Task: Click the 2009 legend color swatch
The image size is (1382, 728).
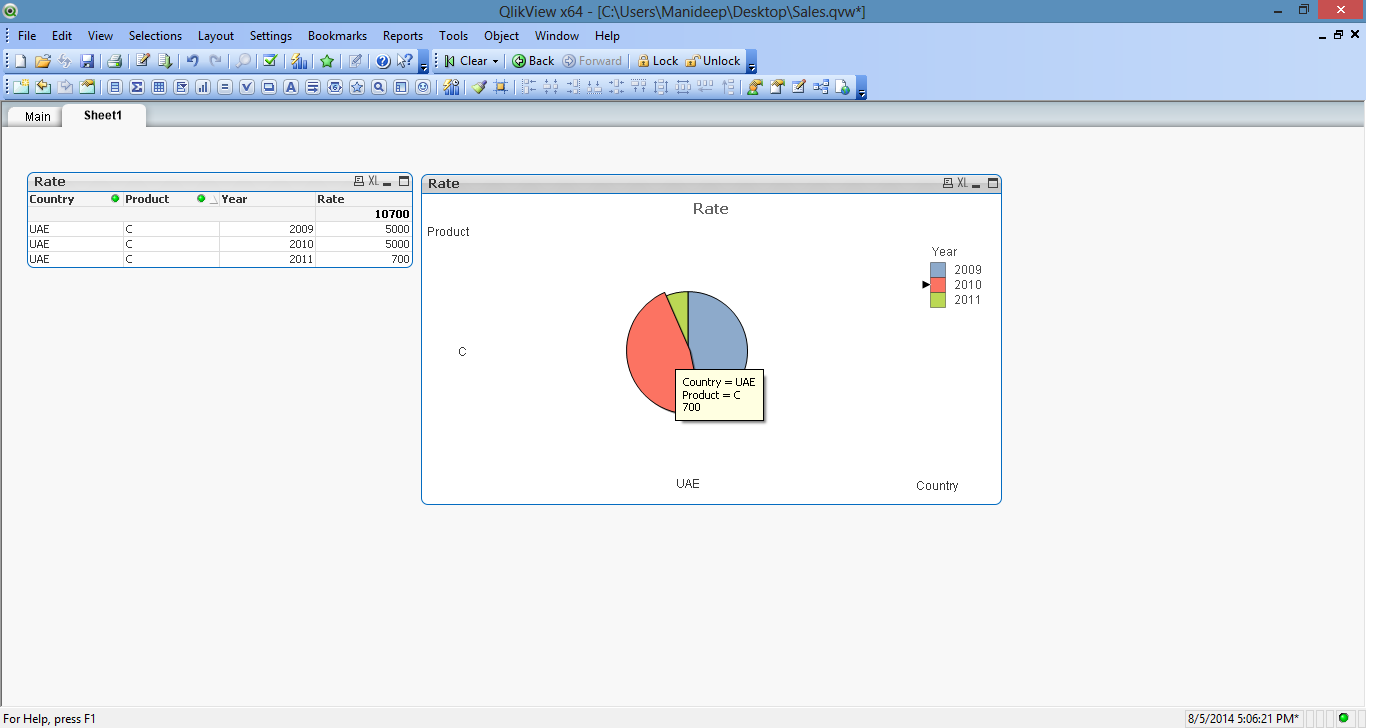Action: tap(938, 270)
